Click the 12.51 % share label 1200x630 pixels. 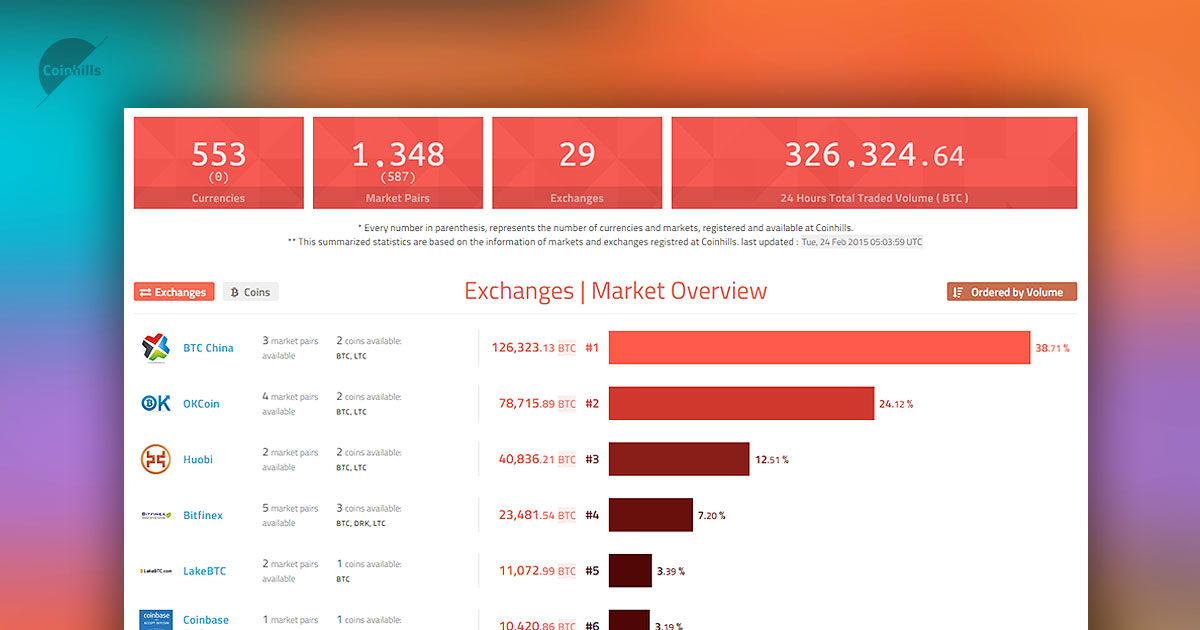[771, 460]
